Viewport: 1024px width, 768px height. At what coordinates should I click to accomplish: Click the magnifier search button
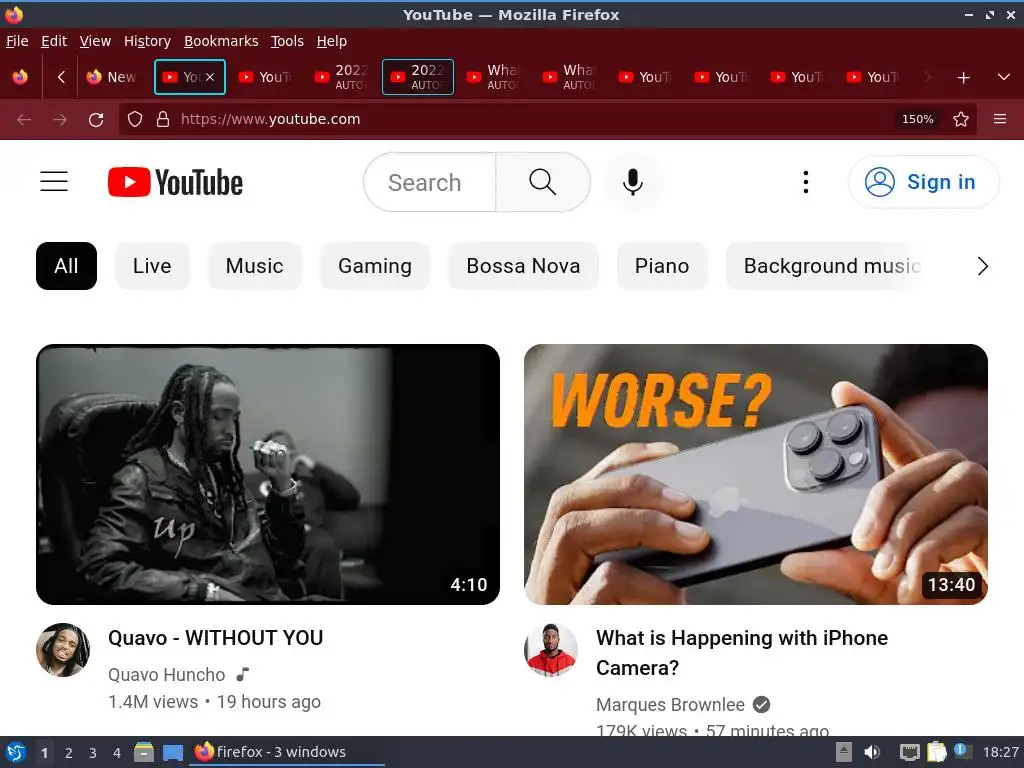(x=543, y=182)
